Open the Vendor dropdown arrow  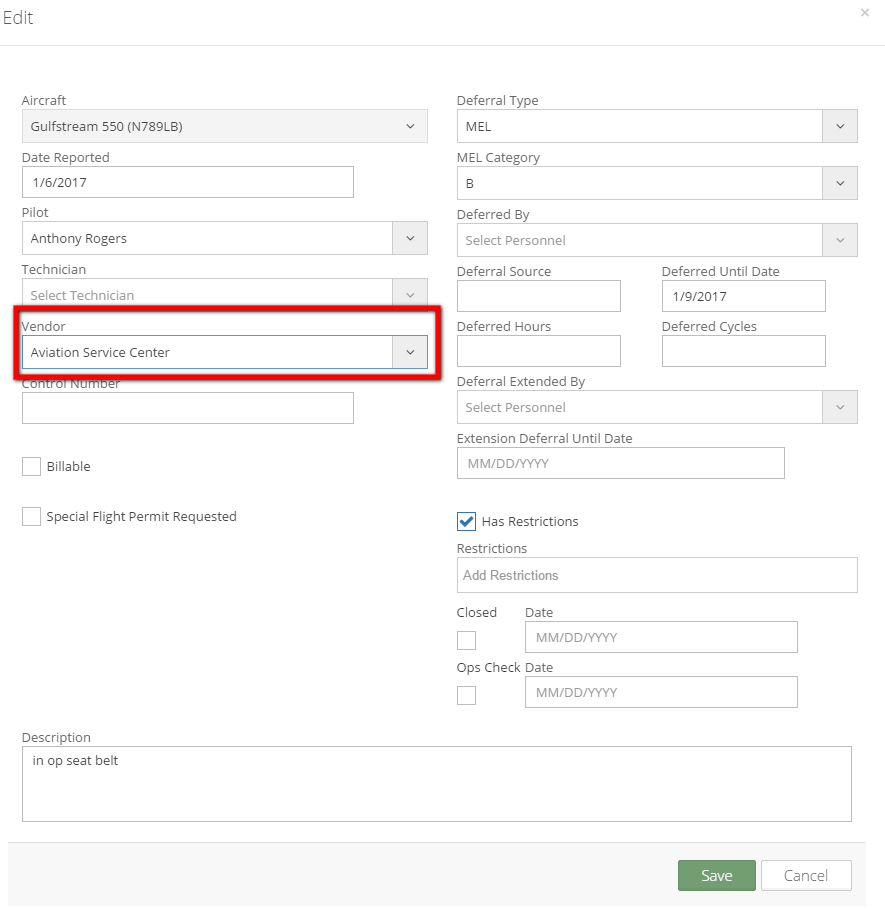pos(410,352)
